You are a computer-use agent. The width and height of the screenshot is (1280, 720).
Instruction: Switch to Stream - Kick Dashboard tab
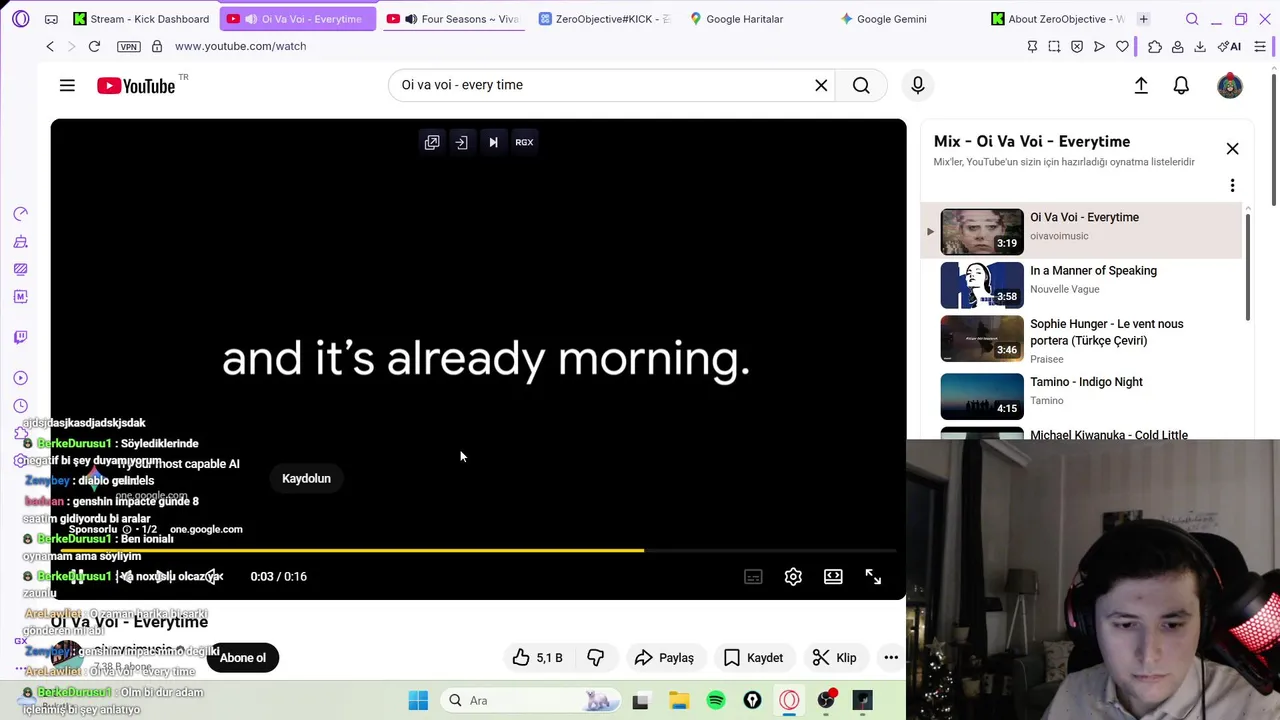click(x=140, y=19)
